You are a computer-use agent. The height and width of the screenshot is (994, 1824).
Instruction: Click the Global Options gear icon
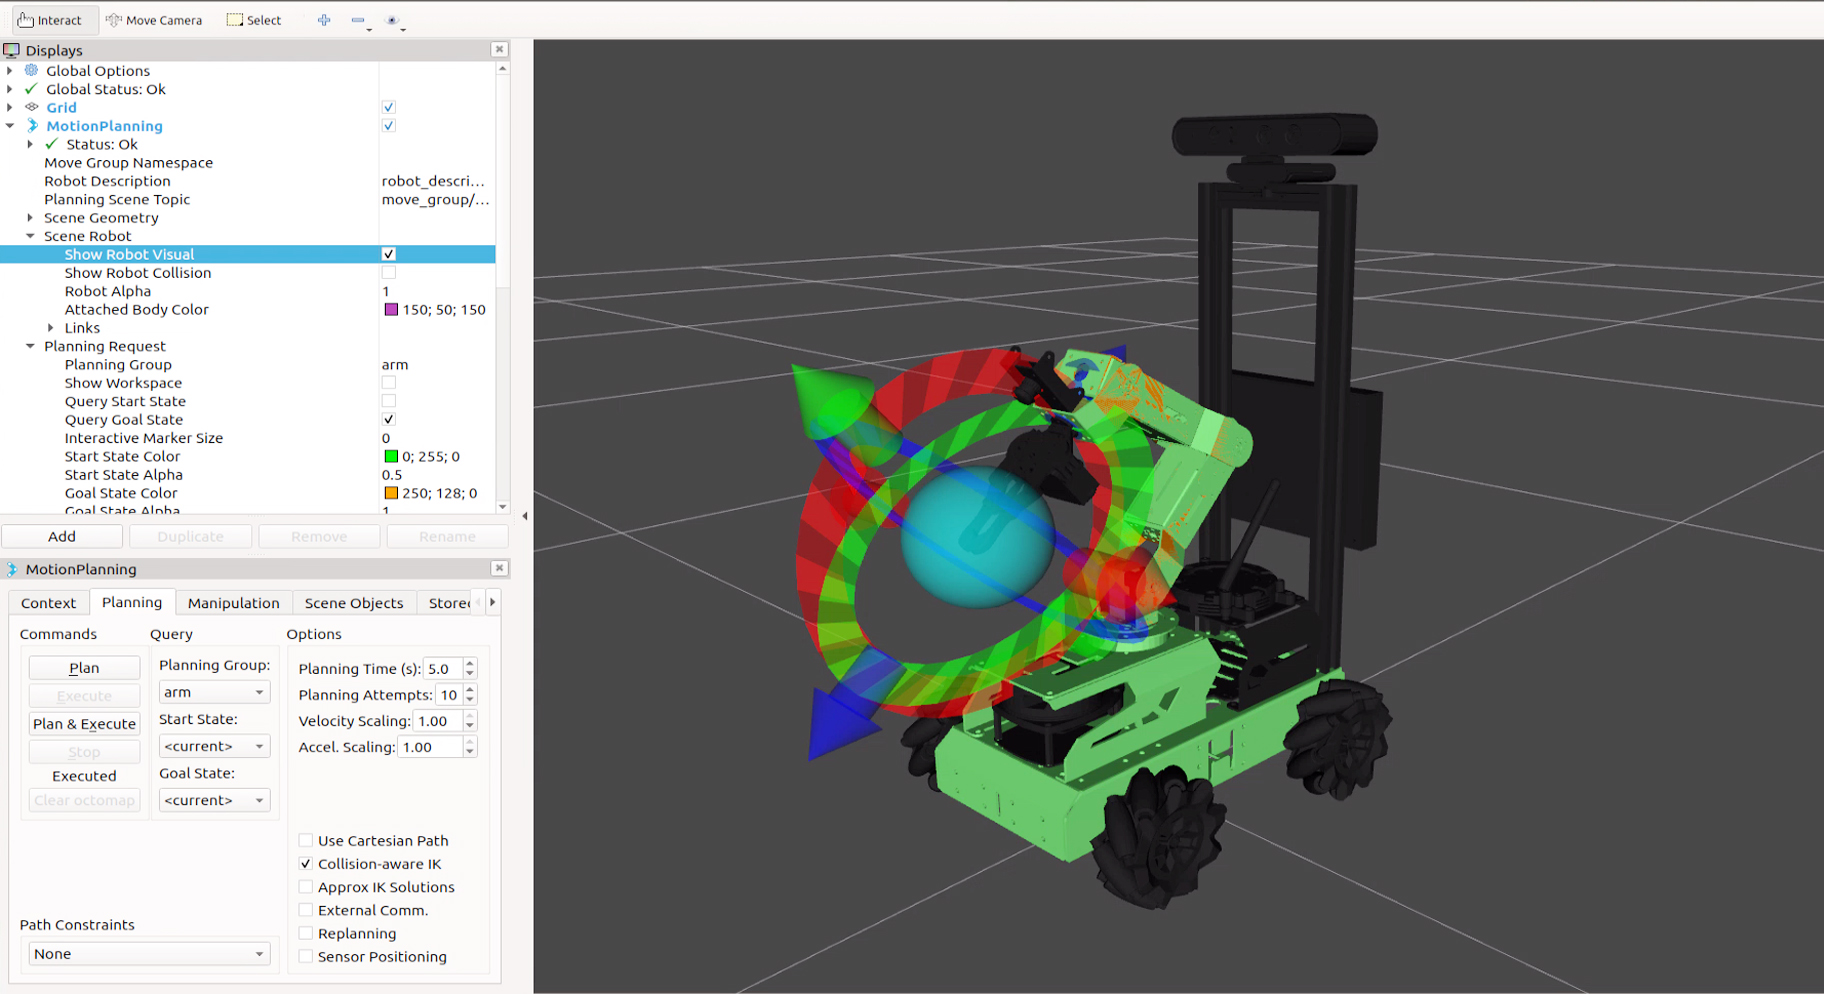pos(32,70)
